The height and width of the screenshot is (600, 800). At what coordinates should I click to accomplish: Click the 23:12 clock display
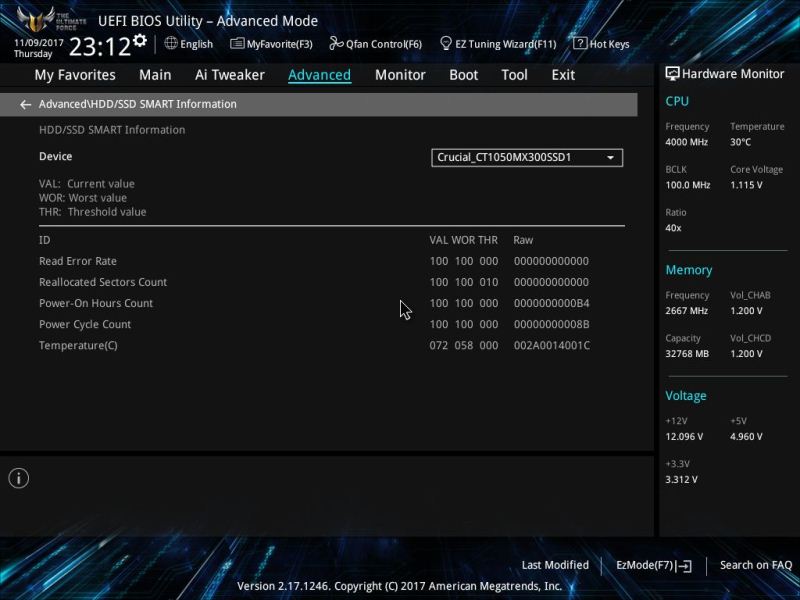(x=99, y=47)
